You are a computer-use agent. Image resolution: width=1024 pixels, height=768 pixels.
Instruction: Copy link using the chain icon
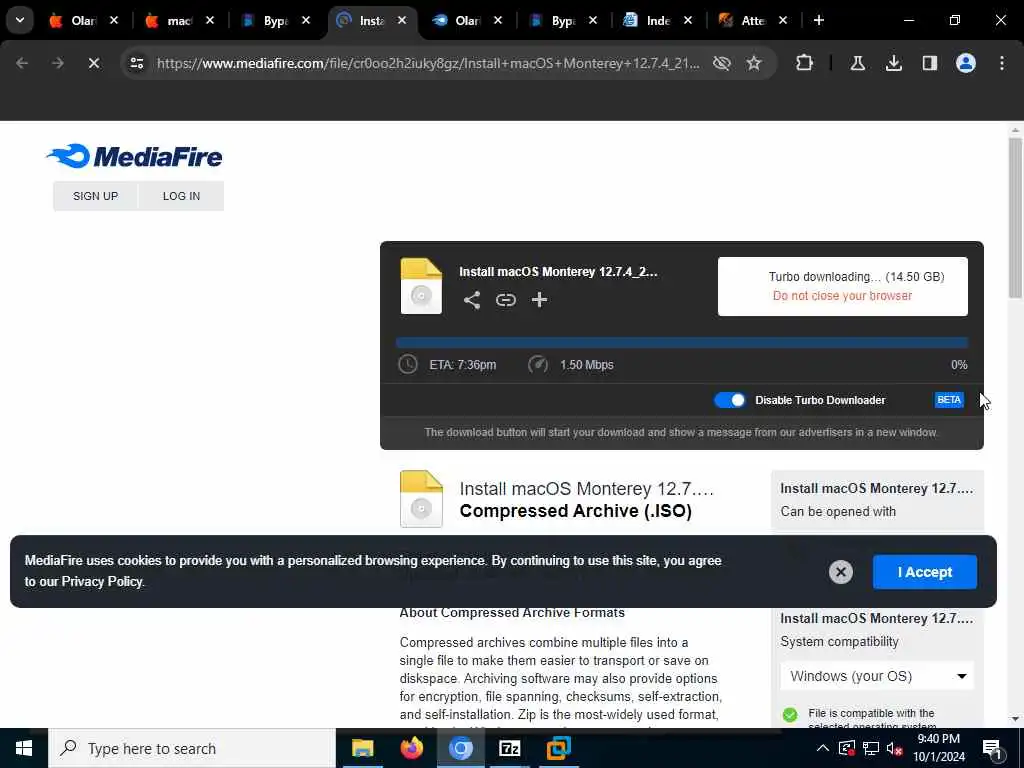click(x=505, y=300)
